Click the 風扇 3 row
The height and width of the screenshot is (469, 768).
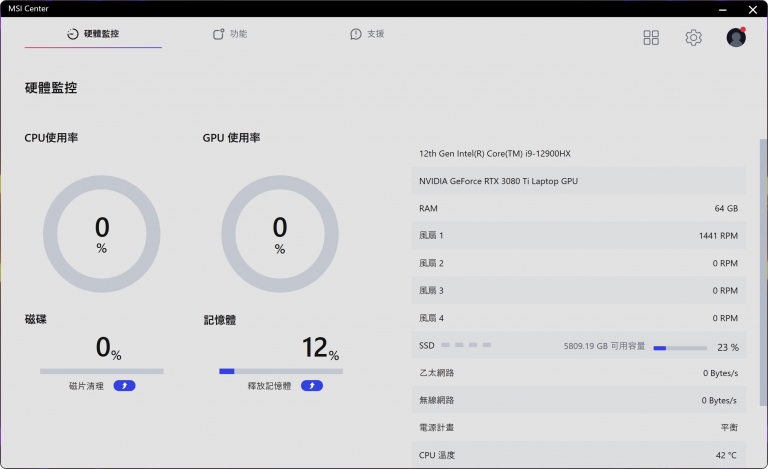click(579, 291)
